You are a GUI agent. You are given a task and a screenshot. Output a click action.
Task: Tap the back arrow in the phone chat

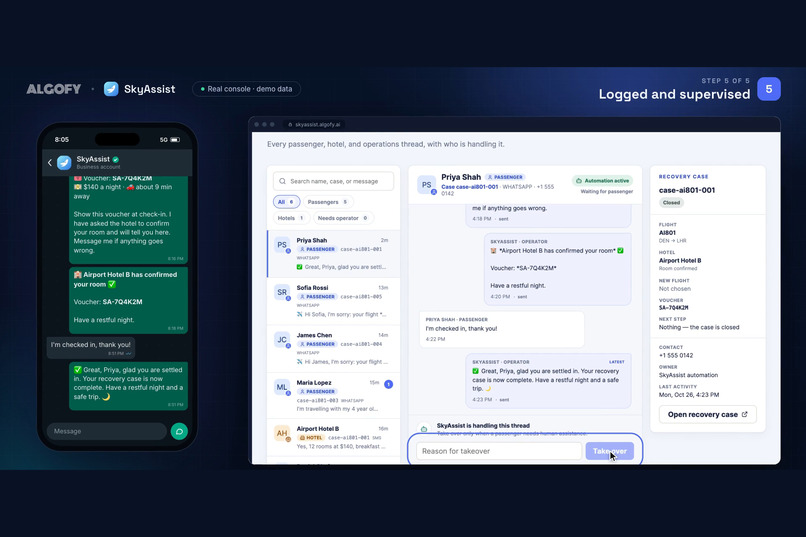(x=50, y=162)
